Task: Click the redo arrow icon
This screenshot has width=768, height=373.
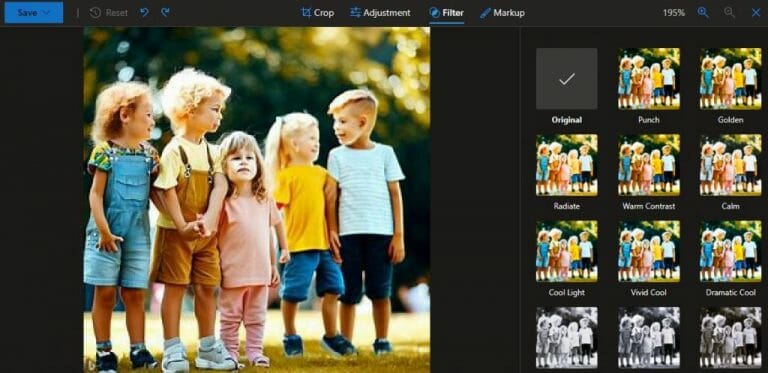Action: pos(166,13)
